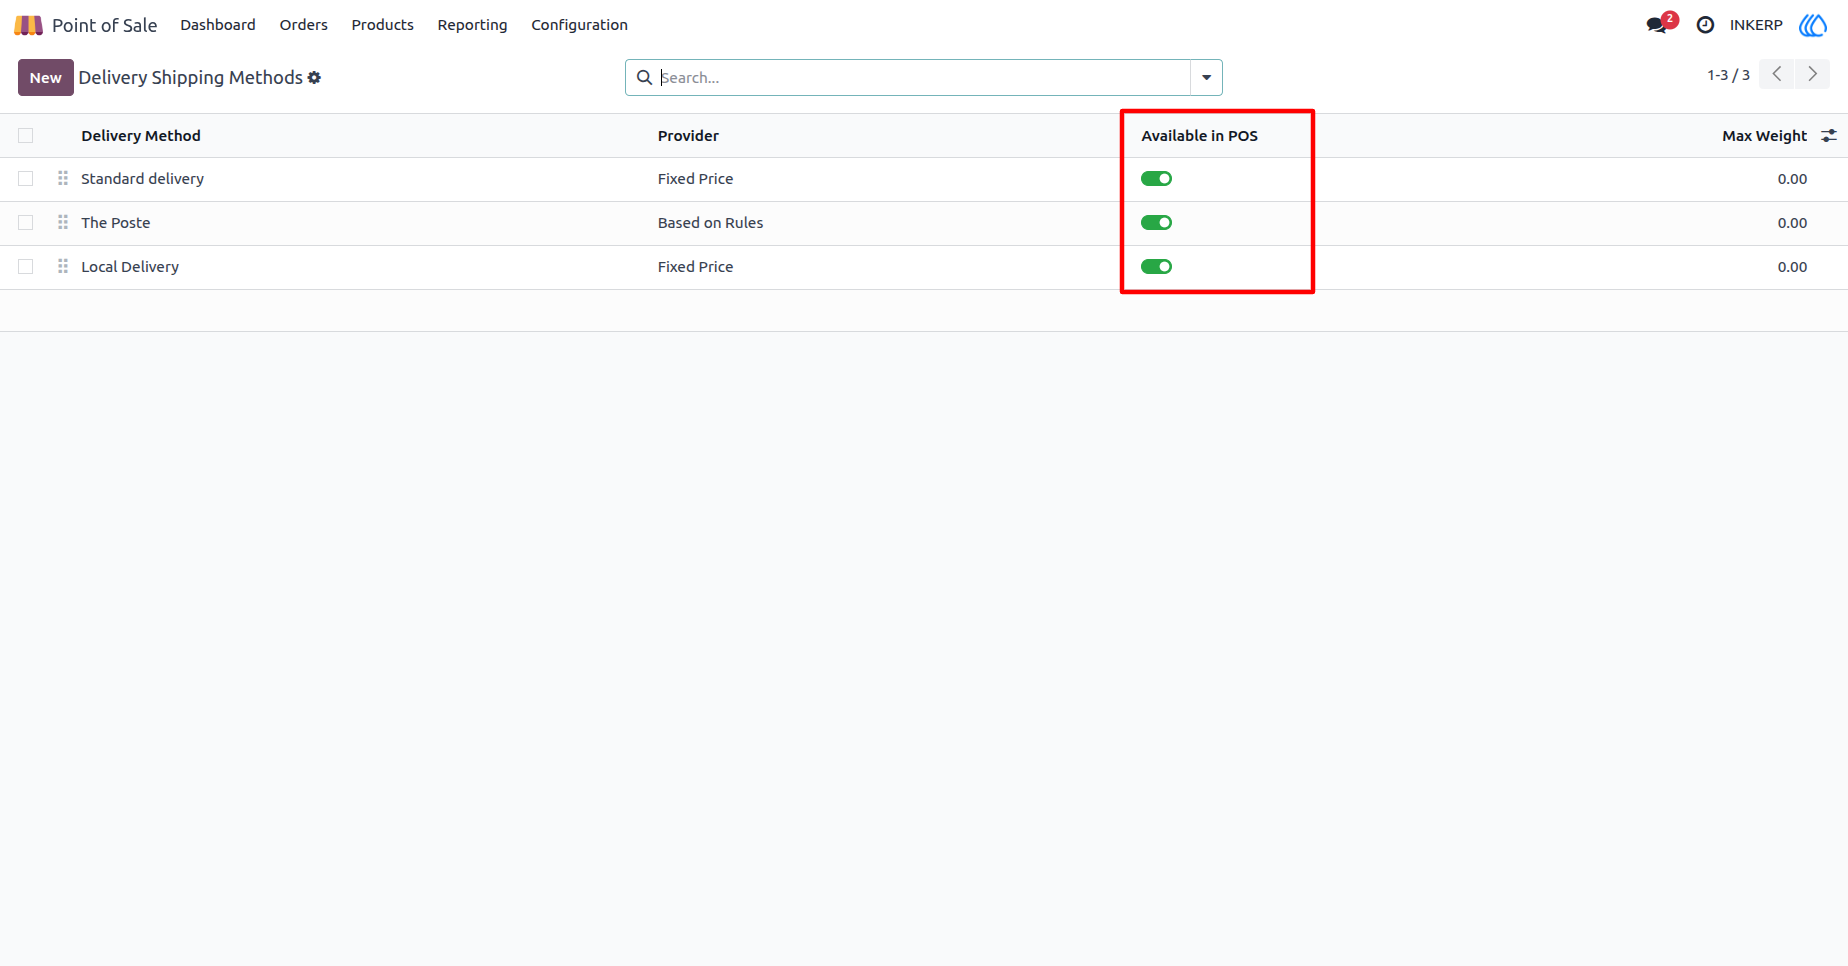Open the Standard delivery record

(142, 179)
